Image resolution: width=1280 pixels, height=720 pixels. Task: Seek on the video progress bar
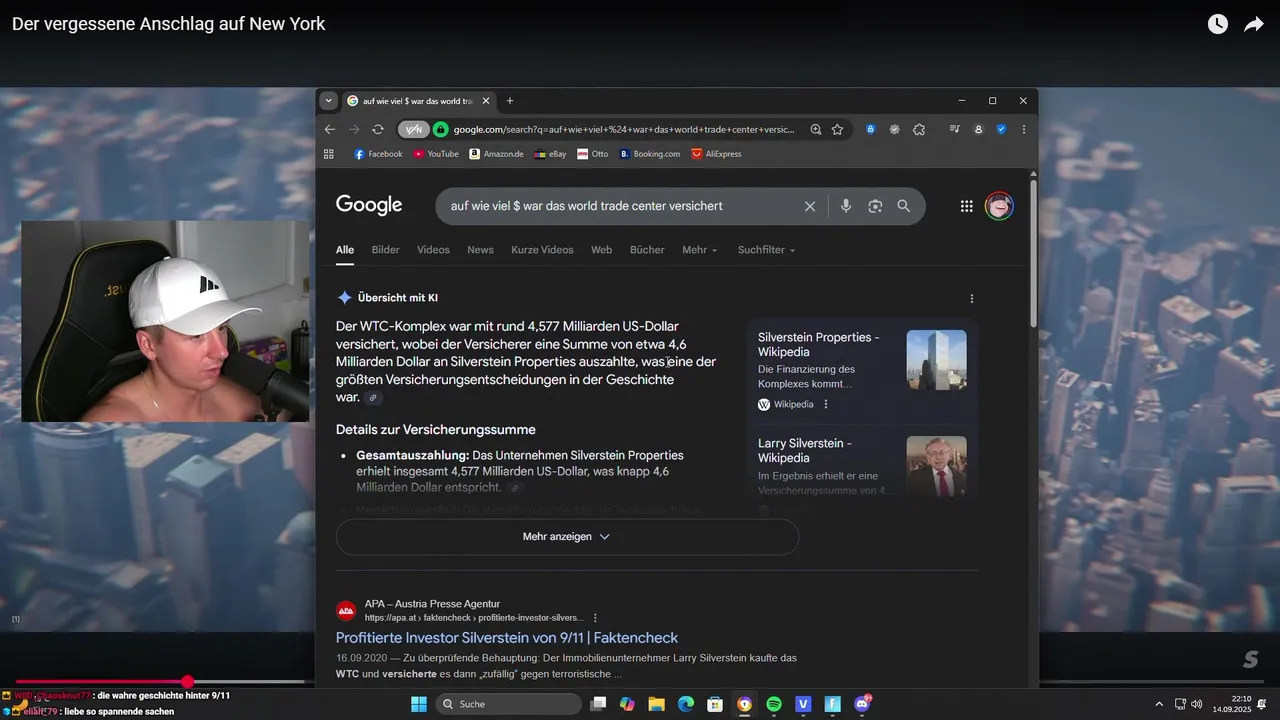pos(640,682)
